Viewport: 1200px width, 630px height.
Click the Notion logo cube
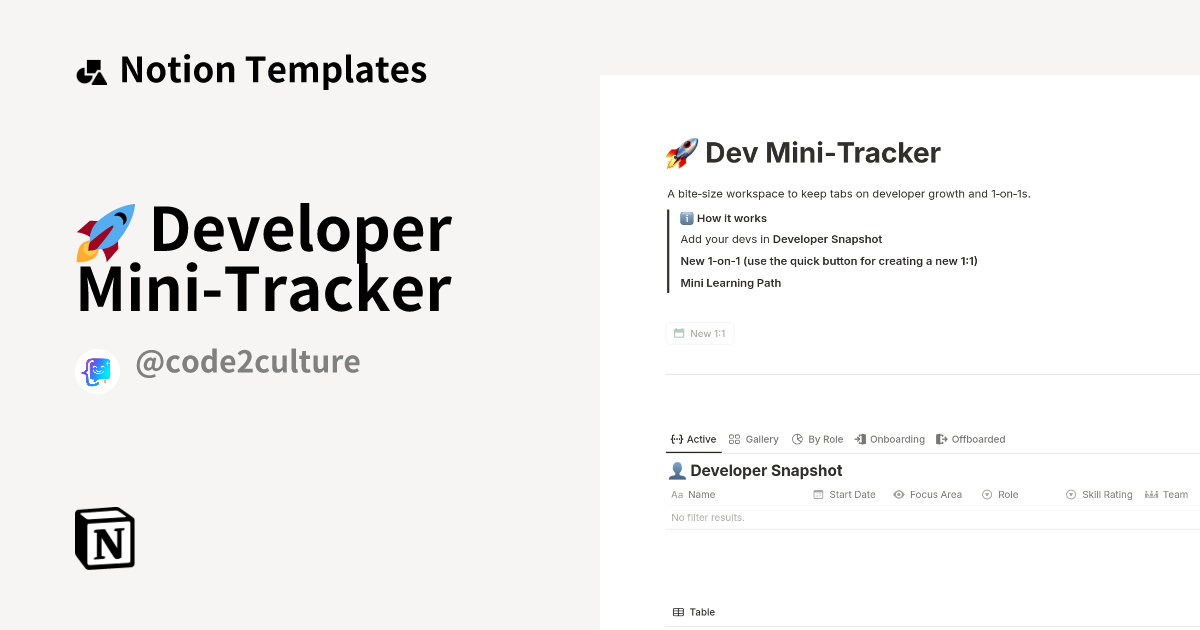pos(105,538)
